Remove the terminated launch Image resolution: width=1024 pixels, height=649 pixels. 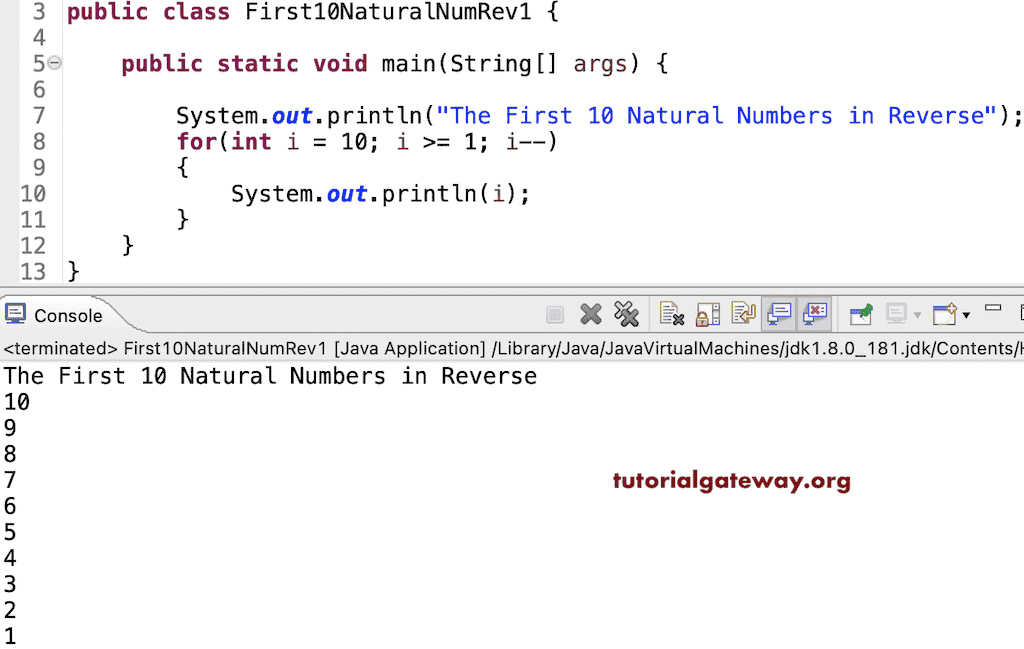tap(591, 313)
